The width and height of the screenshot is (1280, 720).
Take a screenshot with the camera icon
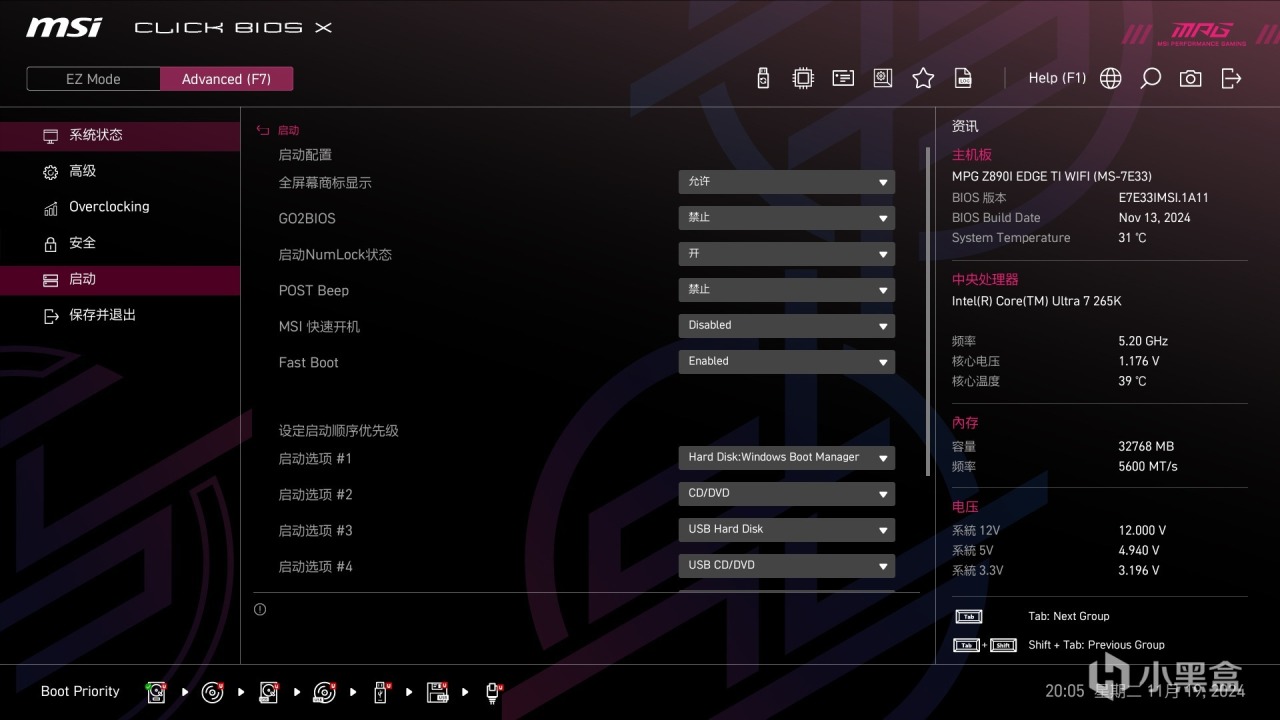1191,78
